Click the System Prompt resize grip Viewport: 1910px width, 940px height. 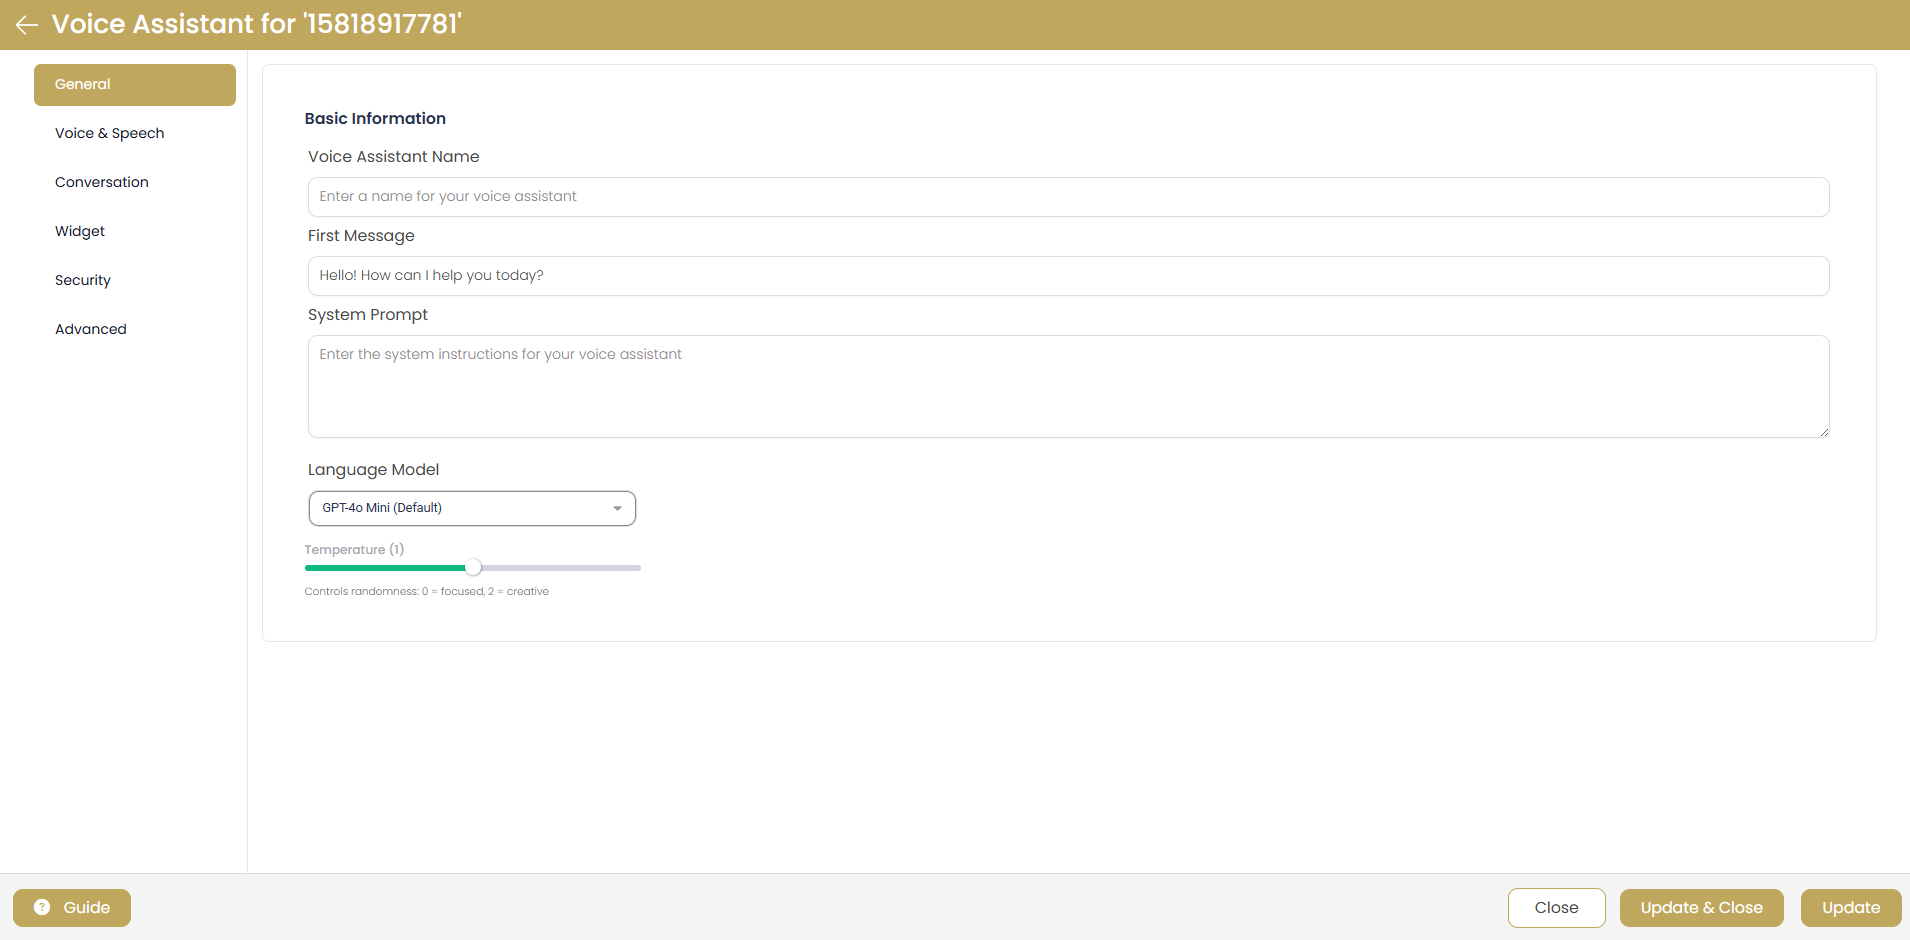pyautogui.click(x=1824, y=430)
